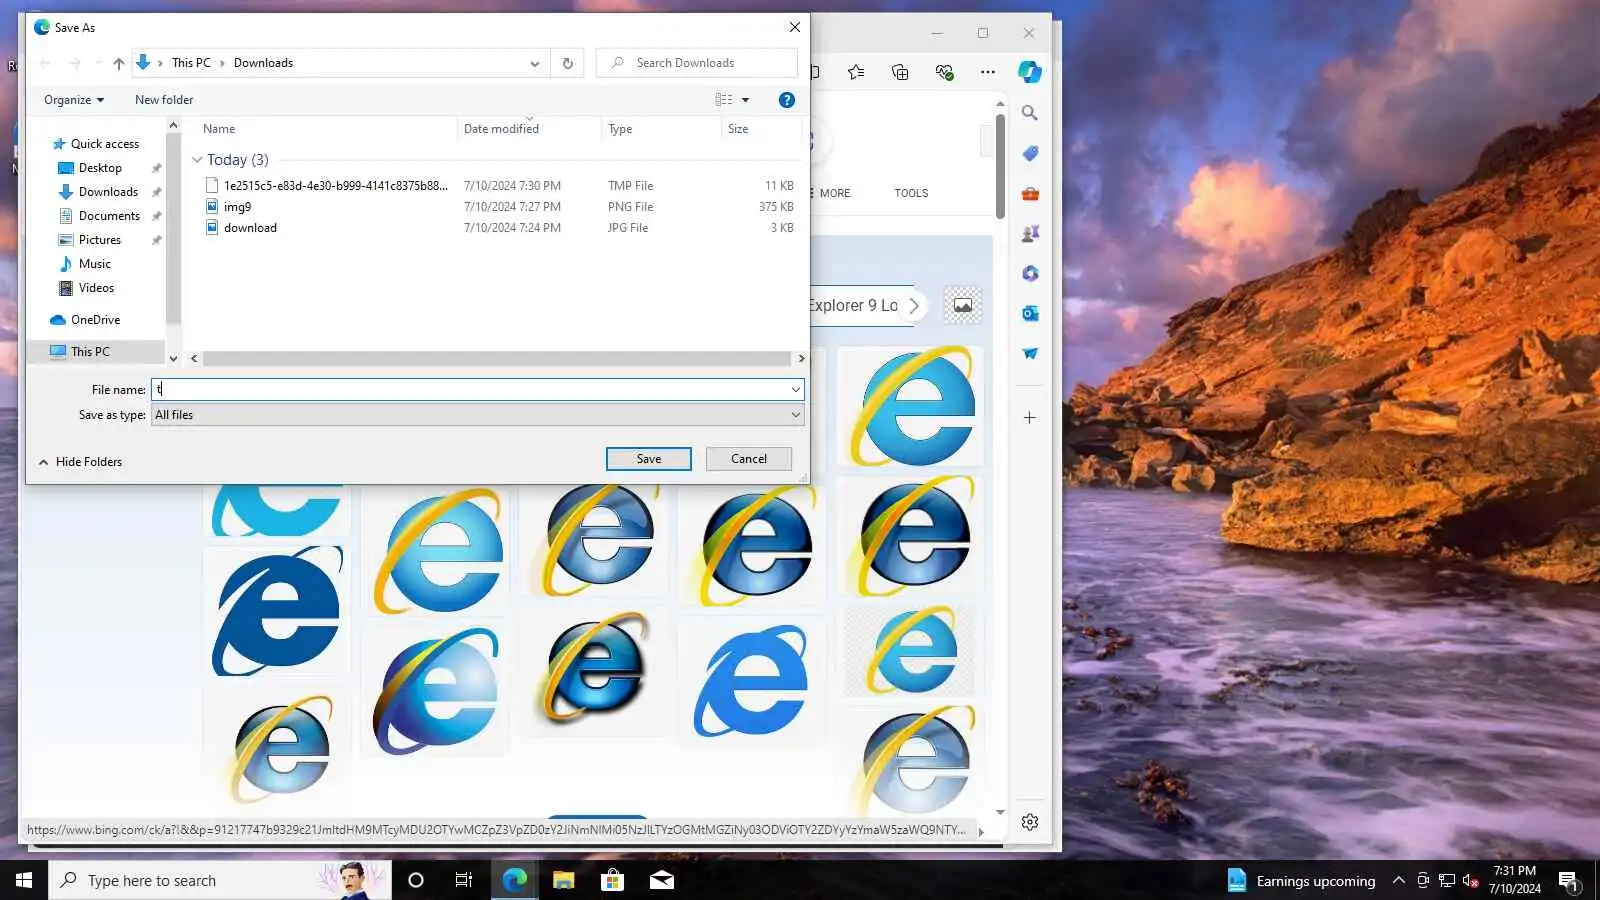
Task: Open the MORE tab in Bing
Action: [835, 193]
